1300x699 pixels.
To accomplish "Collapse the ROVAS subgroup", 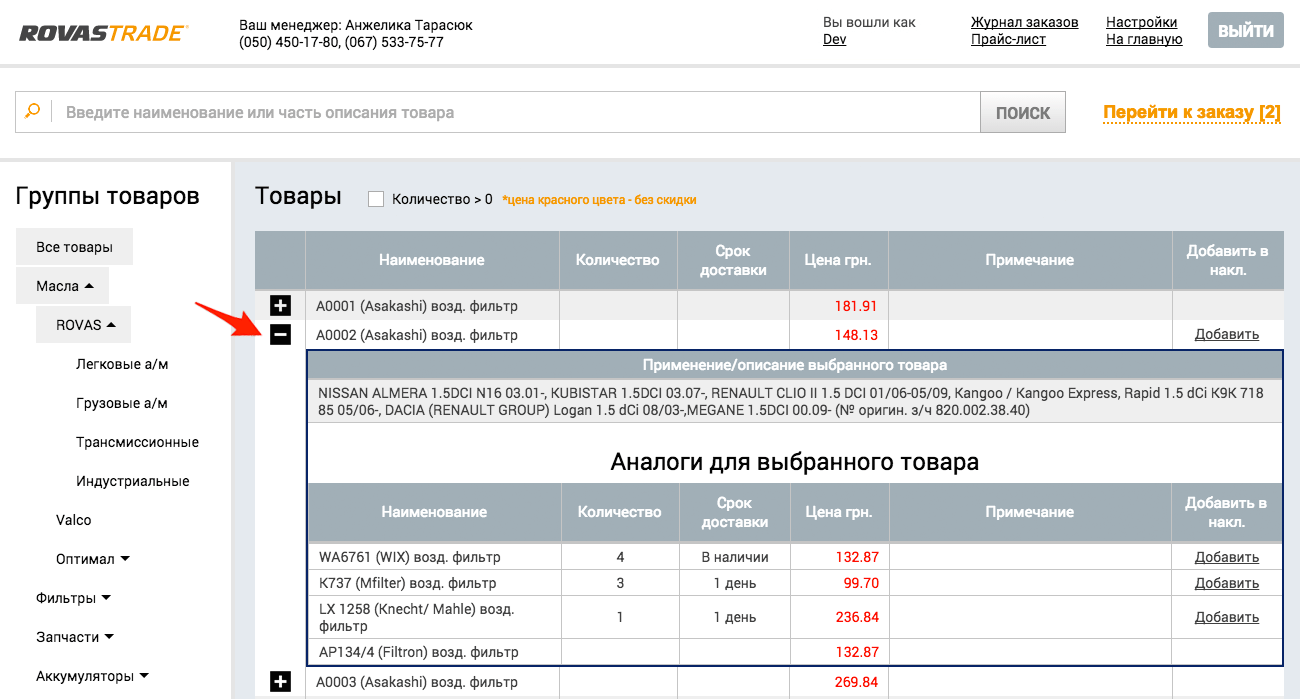I will 84,325.
